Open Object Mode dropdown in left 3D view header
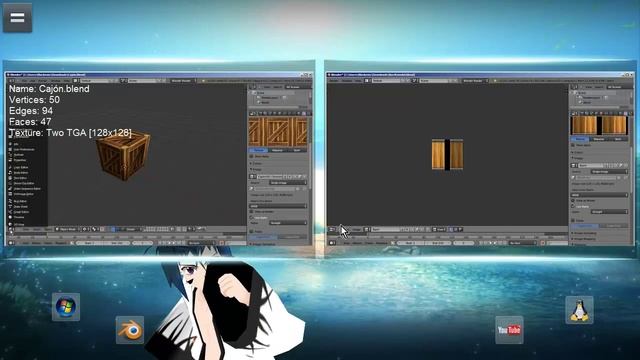640x360 pixels. click(x=67, y=229)
